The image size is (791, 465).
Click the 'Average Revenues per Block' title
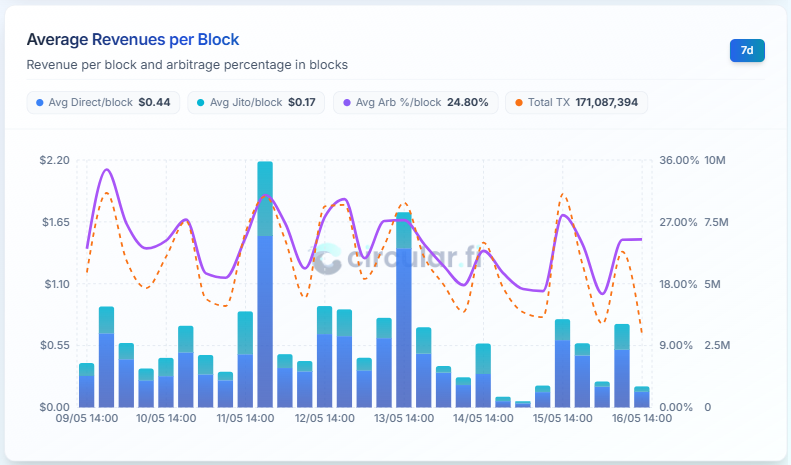133,39
